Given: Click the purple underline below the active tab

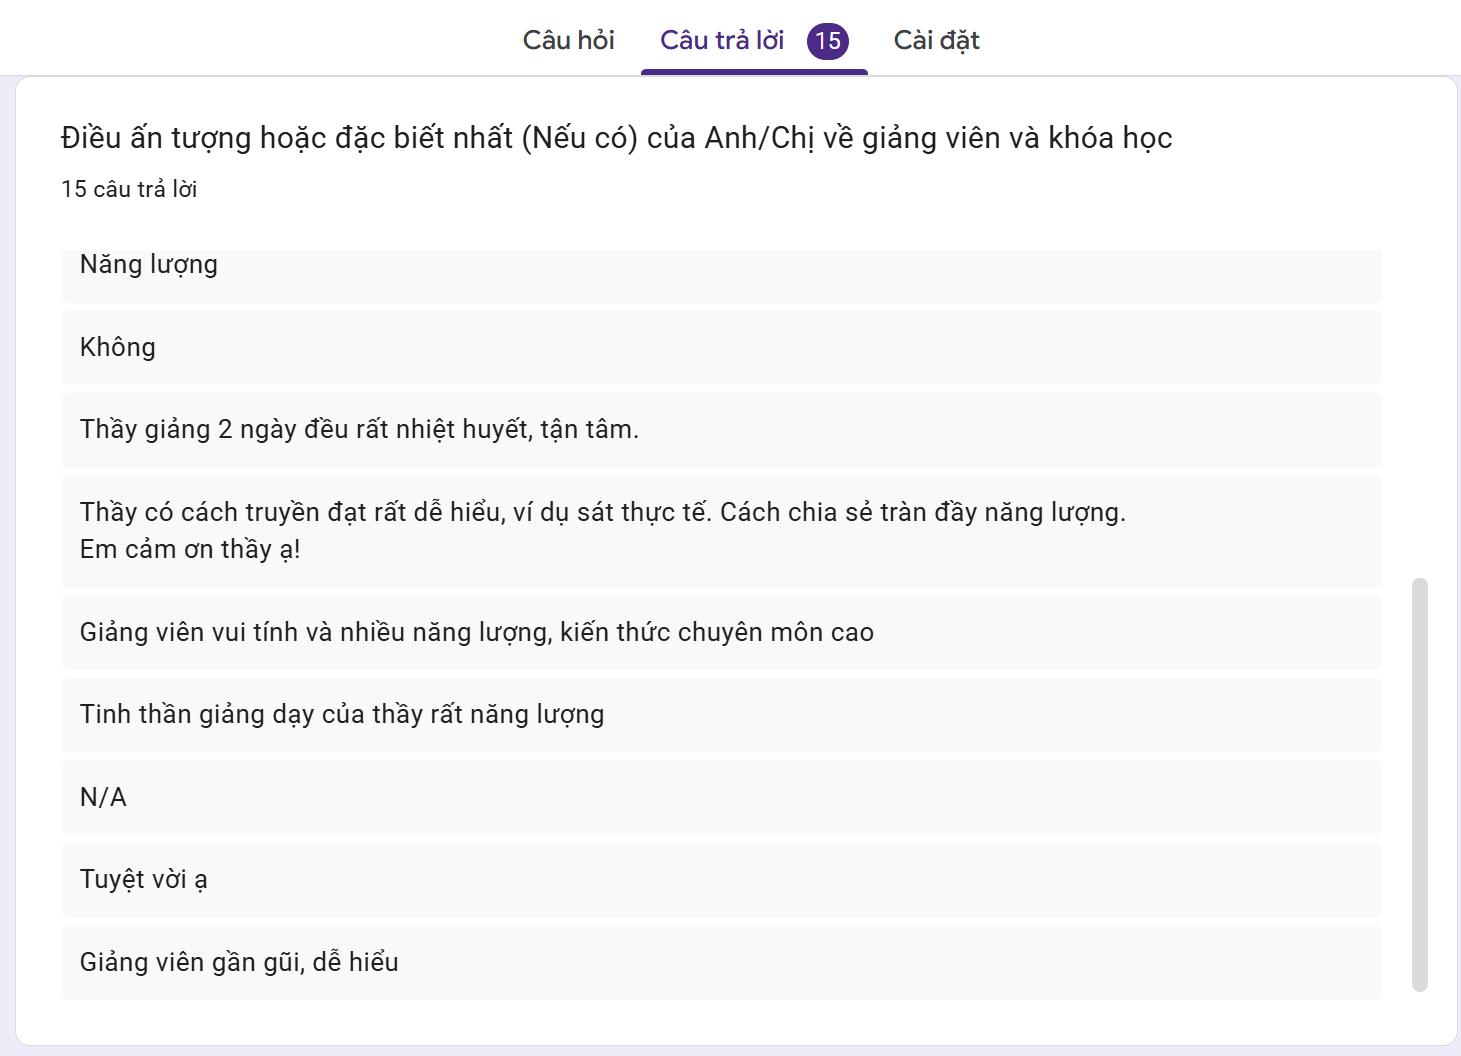Looking at the screenshot, I should point(754,72).
